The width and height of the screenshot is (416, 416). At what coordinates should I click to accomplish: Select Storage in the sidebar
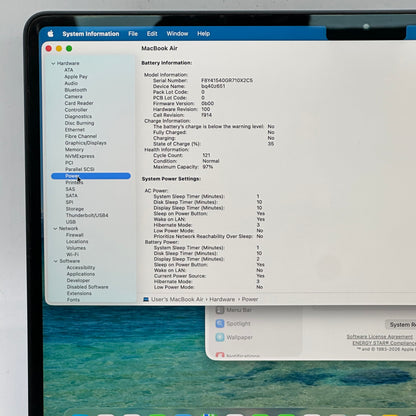click(x=75, y=209)
